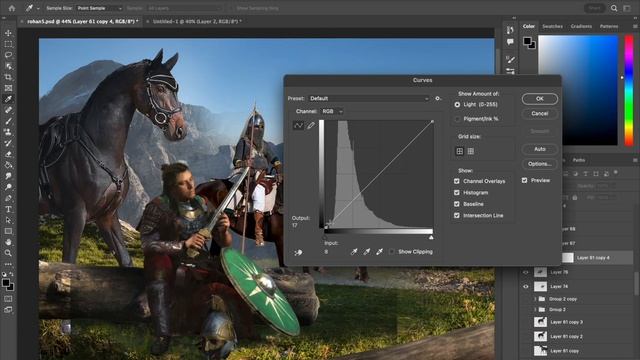Toggle the Preview checkbox
Viewport: 640px width, 360px height.
[524, 180]
